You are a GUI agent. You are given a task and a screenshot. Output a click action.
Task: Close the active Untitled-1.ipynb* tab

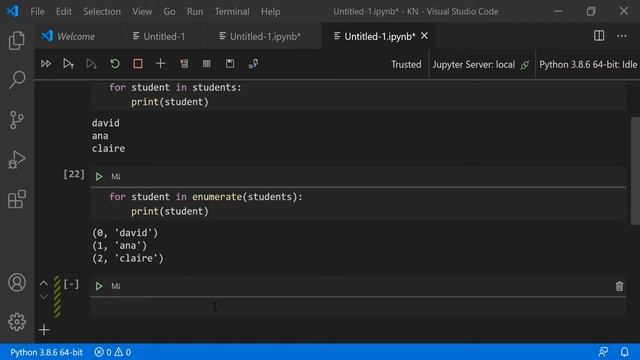(x=424, y=36)
